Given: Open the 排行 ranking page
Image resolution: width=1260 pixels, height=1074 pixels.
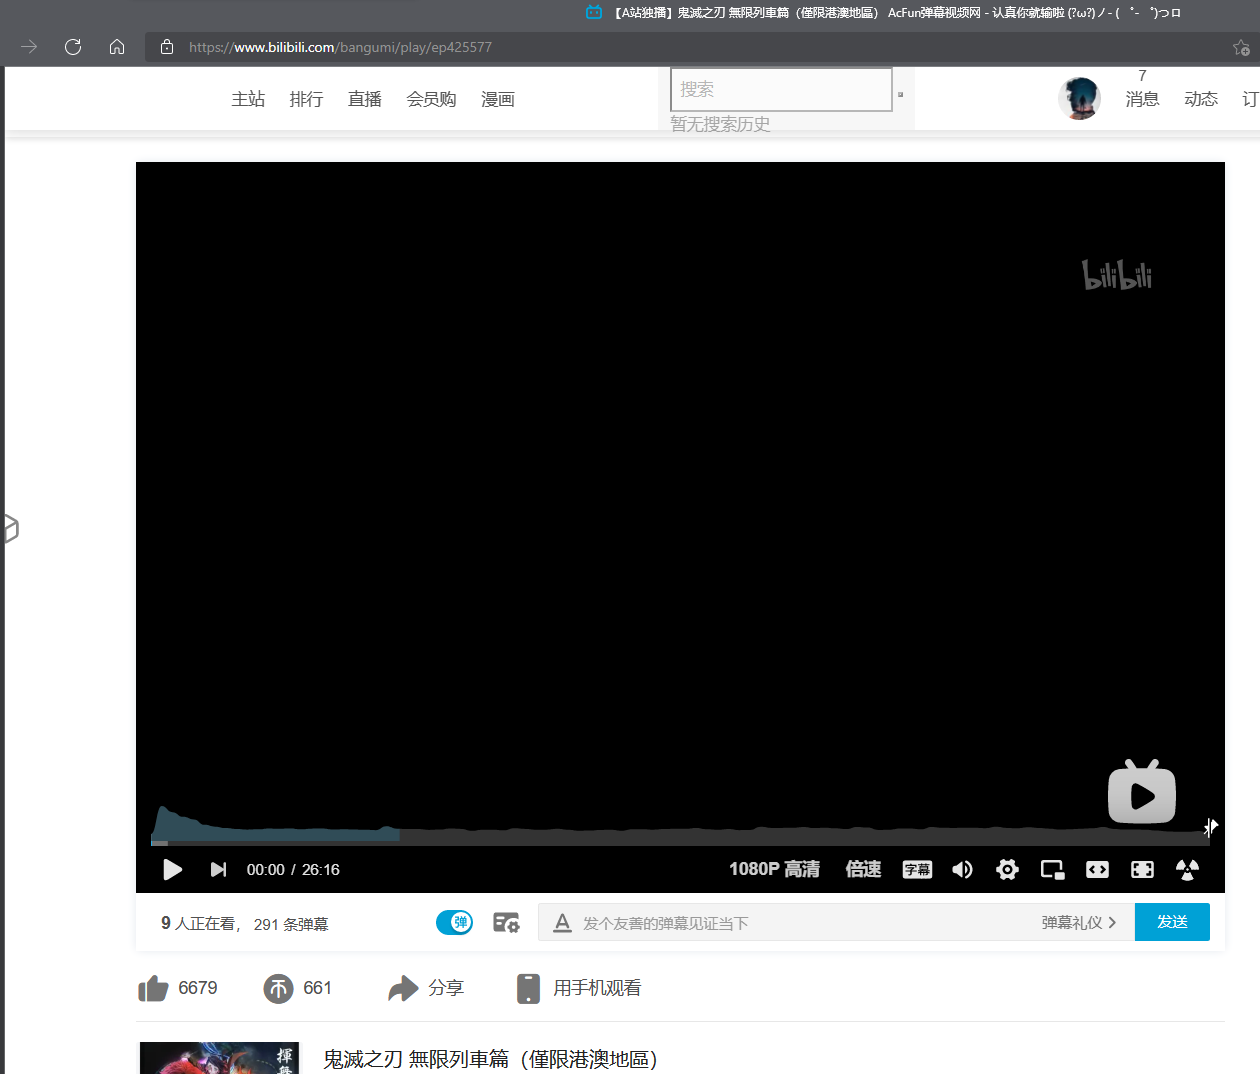Looking at the screenshot, I should pyautogui.click(x=306, y=99).
